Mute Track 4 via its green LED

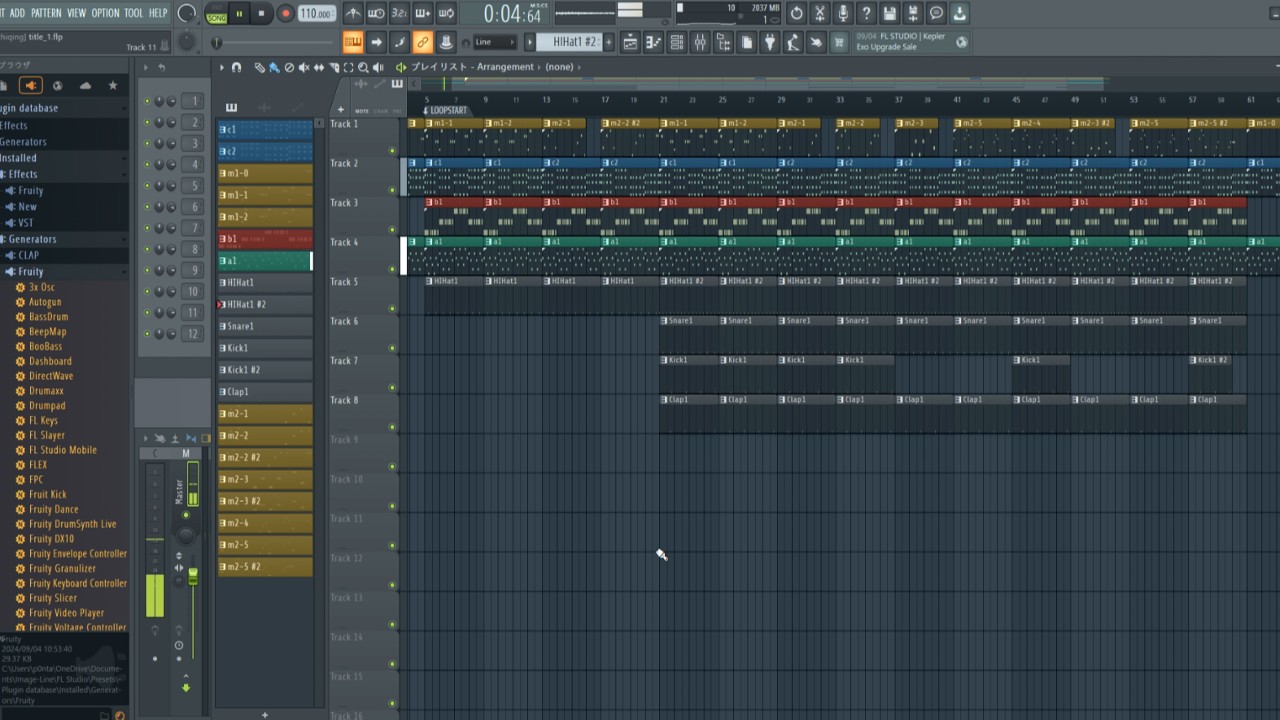coord(392,269)
